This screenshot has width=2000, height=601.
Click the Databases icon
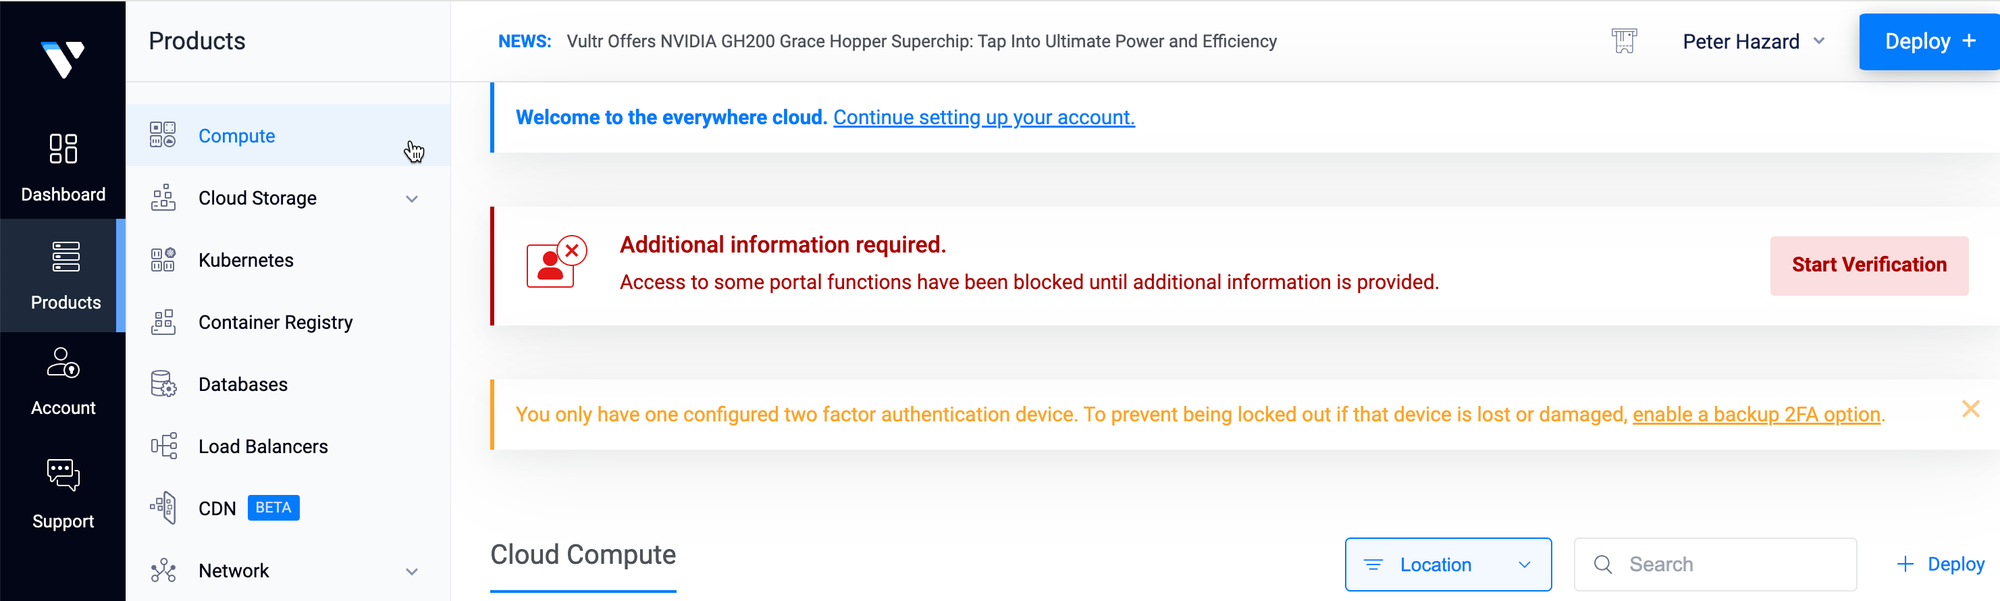(163, 384)
